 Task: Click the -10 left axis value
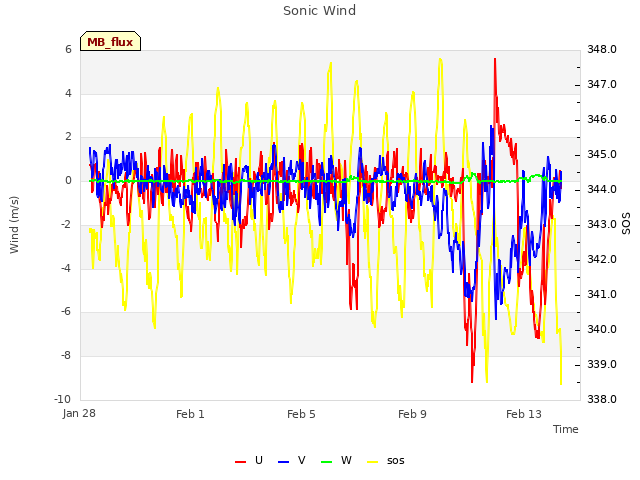coord(62,399)
